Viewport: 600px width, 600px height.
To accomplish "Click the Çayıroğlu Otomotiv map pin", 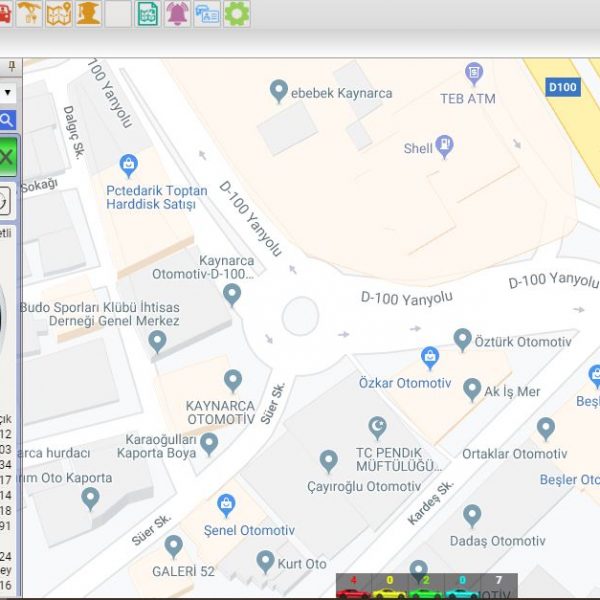I will click(328, 461).
